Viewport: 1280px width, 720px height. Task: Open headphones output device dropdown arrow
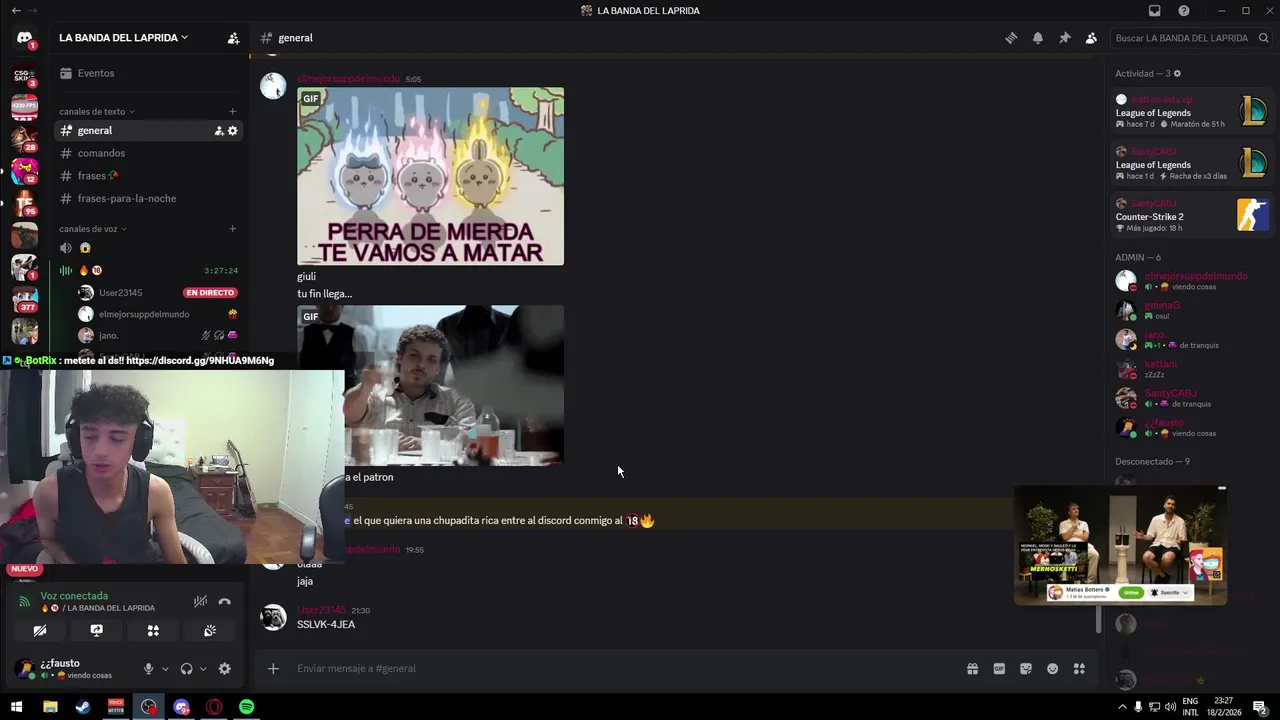pyautogui.click(x=203, y=669)
